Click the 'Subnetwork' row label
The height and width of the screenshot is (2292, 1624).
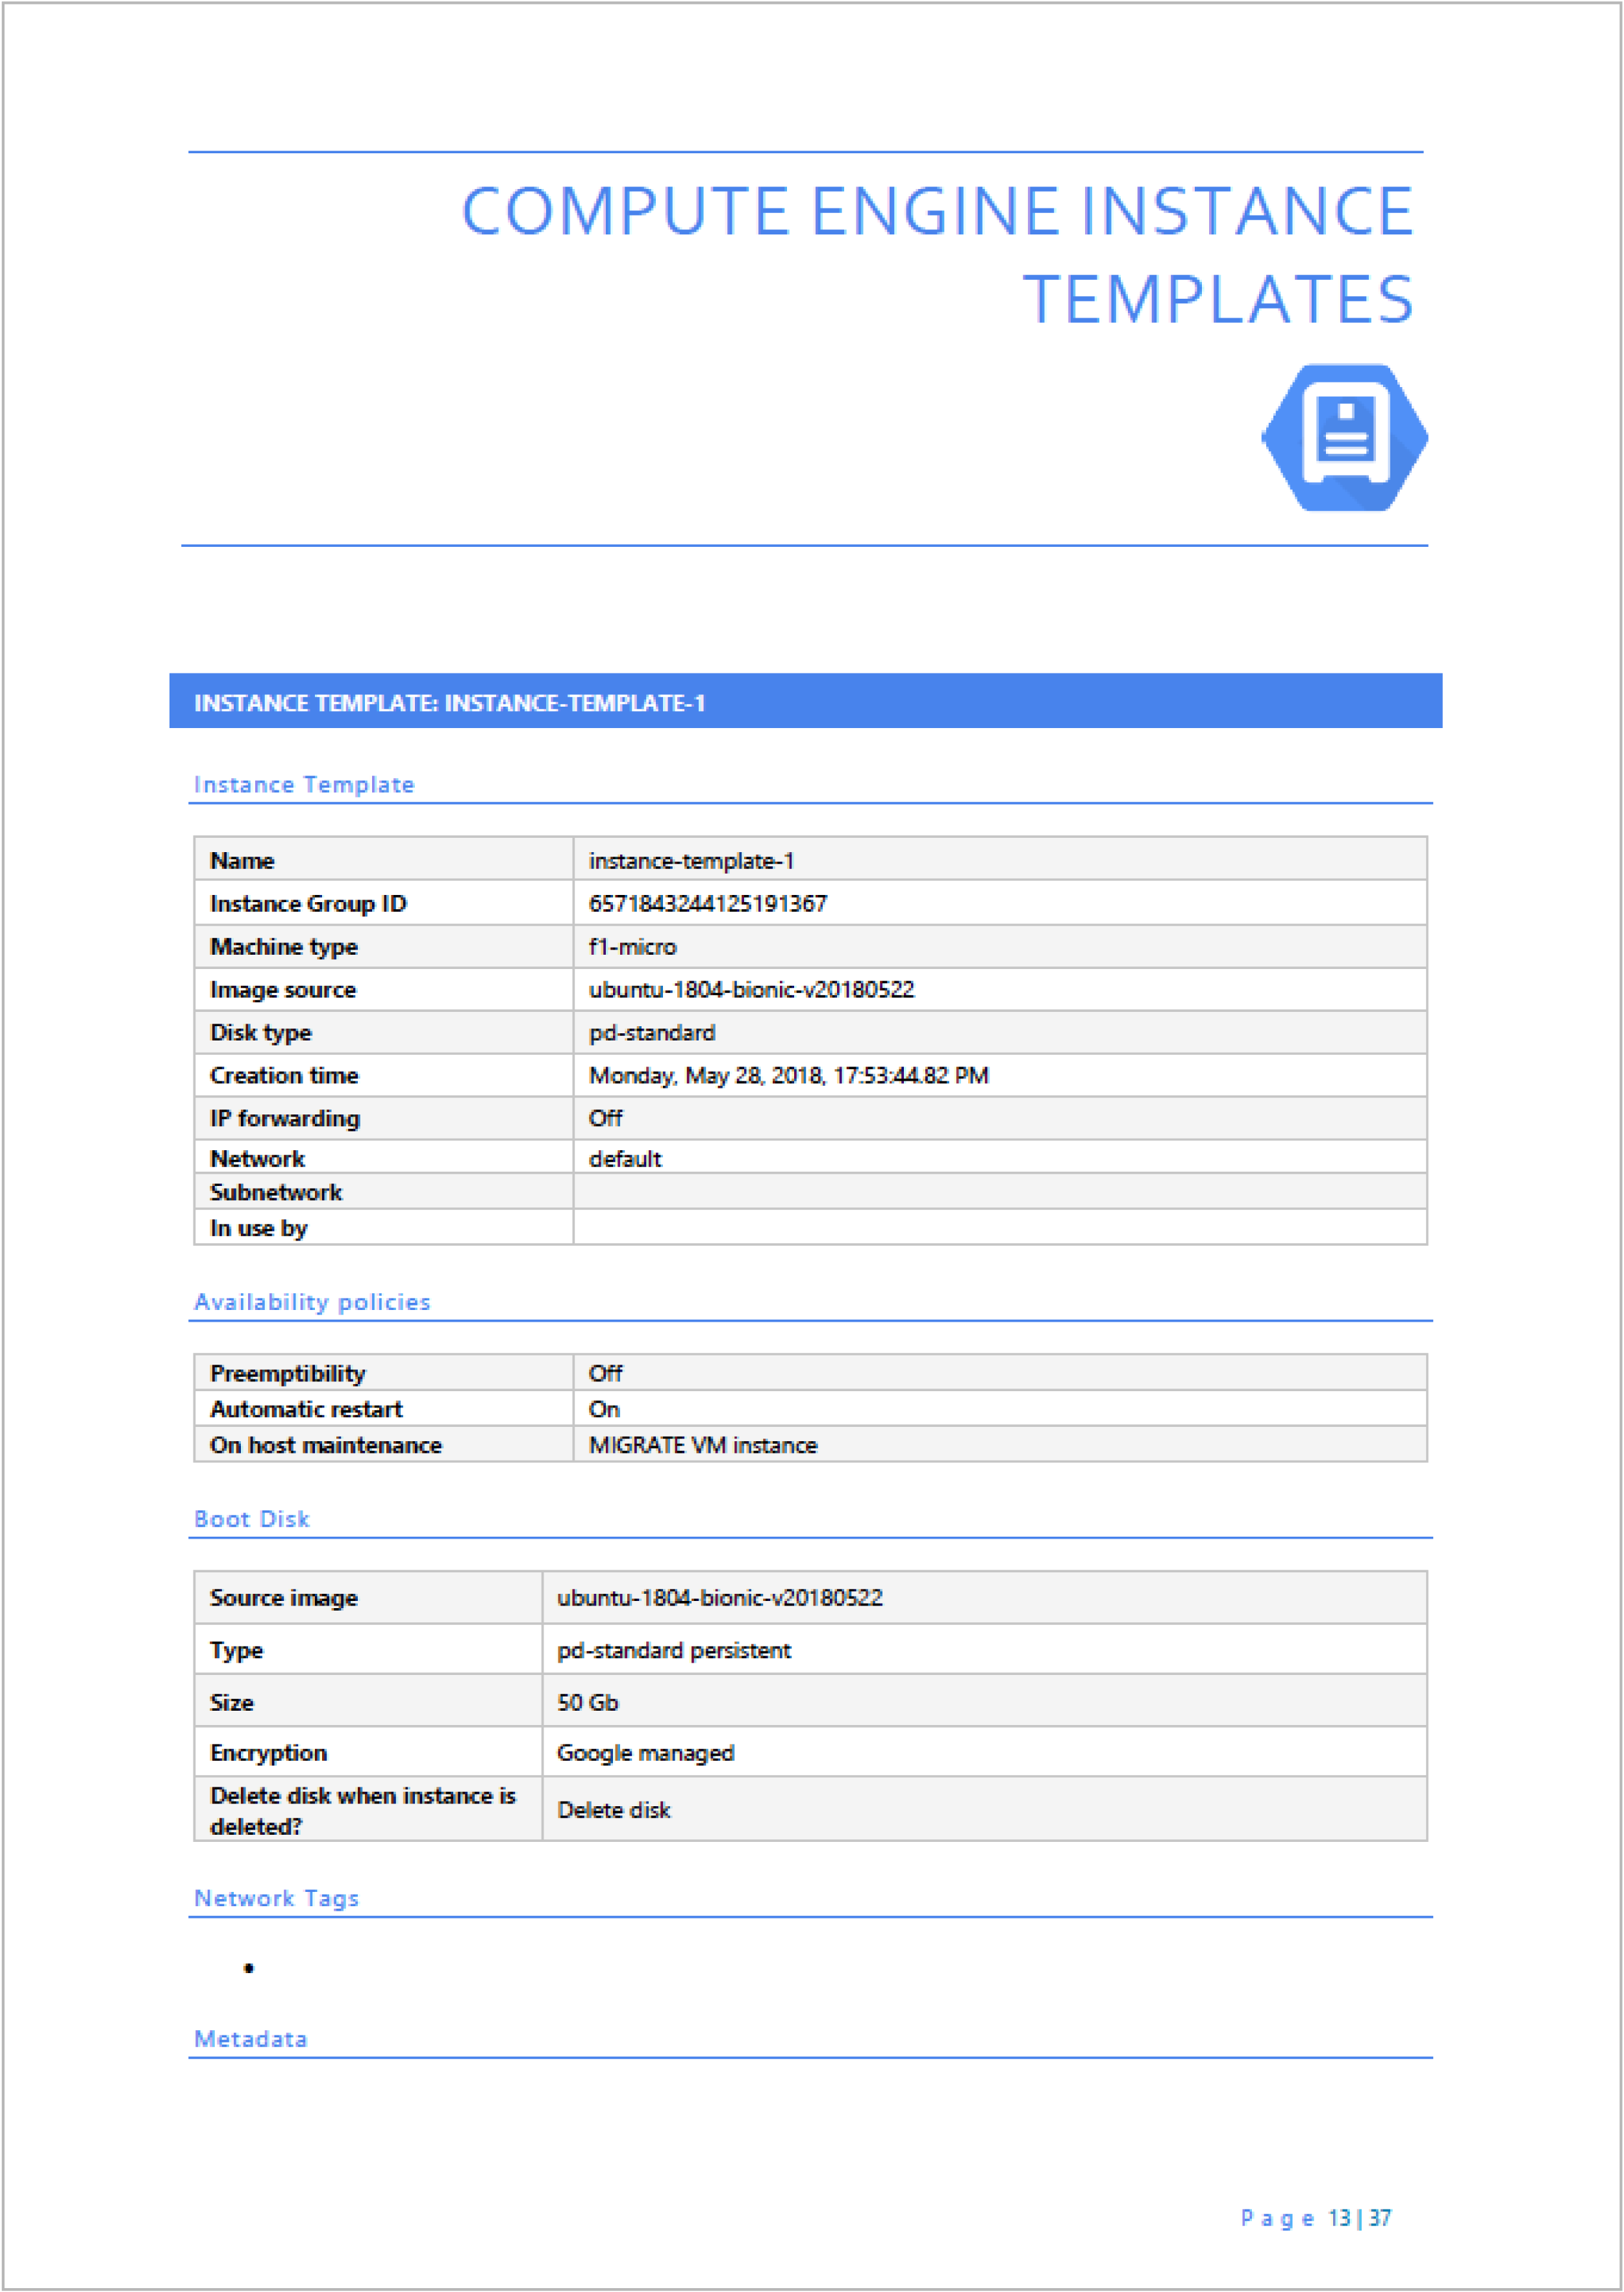tap(276, 1193)
